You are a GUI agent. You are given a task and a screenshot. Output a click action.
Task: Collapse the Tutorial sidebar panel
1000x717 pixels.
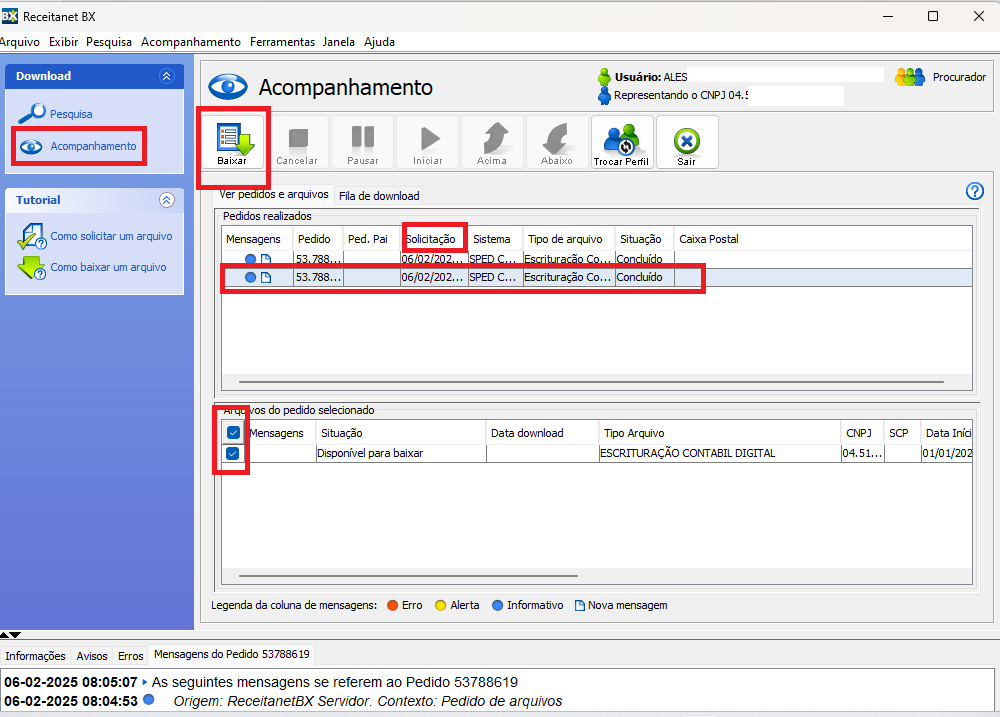click(167, 200)
